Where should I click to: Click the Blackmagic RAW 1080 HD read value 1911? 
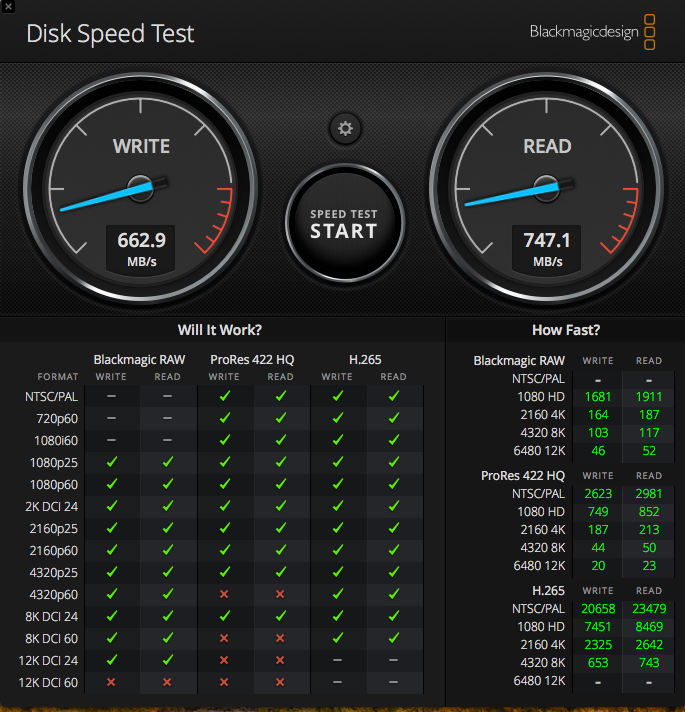pos(649,397)
